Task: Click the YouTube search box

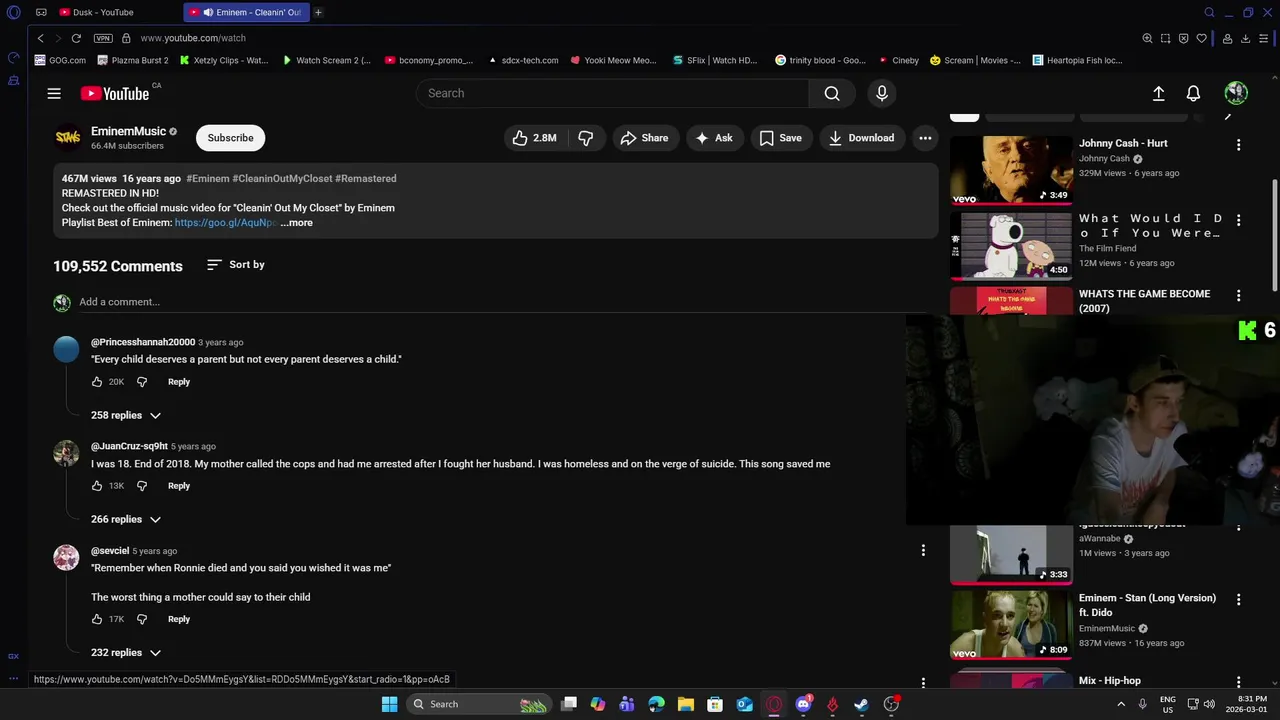Action: point(612,93)
